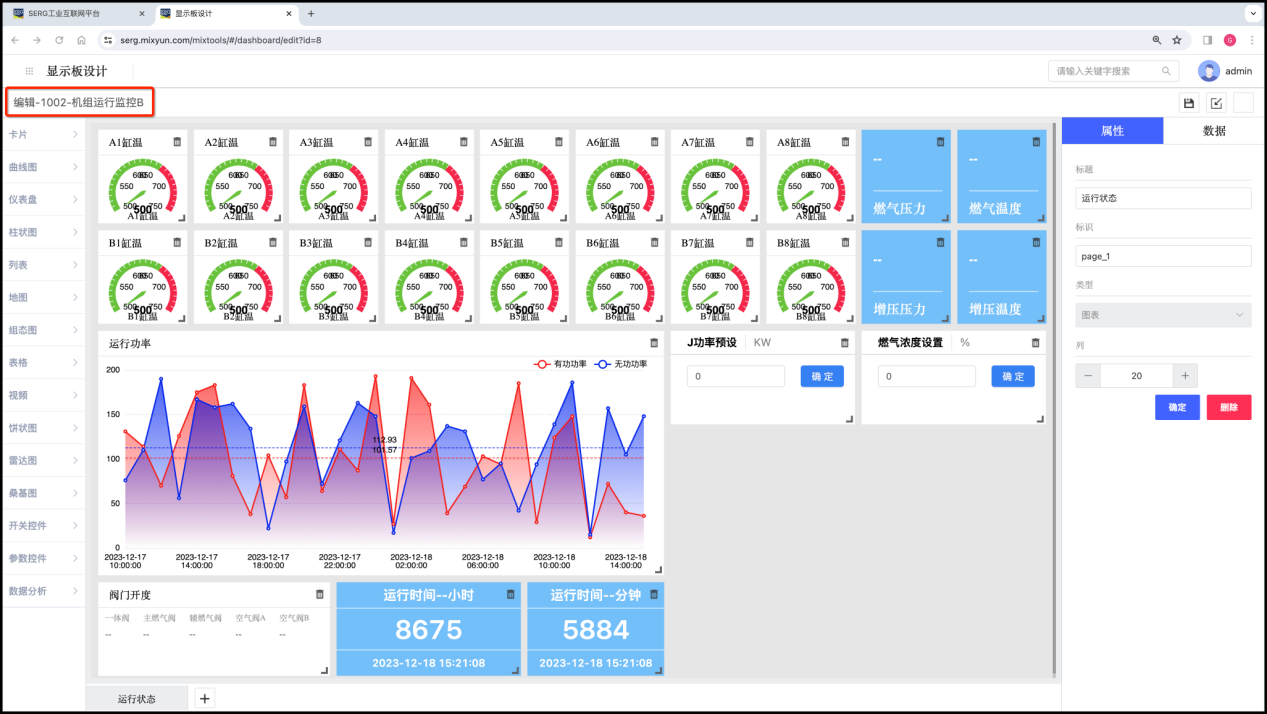Click 确定 button next to J功率预设 input
Image resolution: width=1267 pixels, height=714 pixels.
[x=822, y=376]
